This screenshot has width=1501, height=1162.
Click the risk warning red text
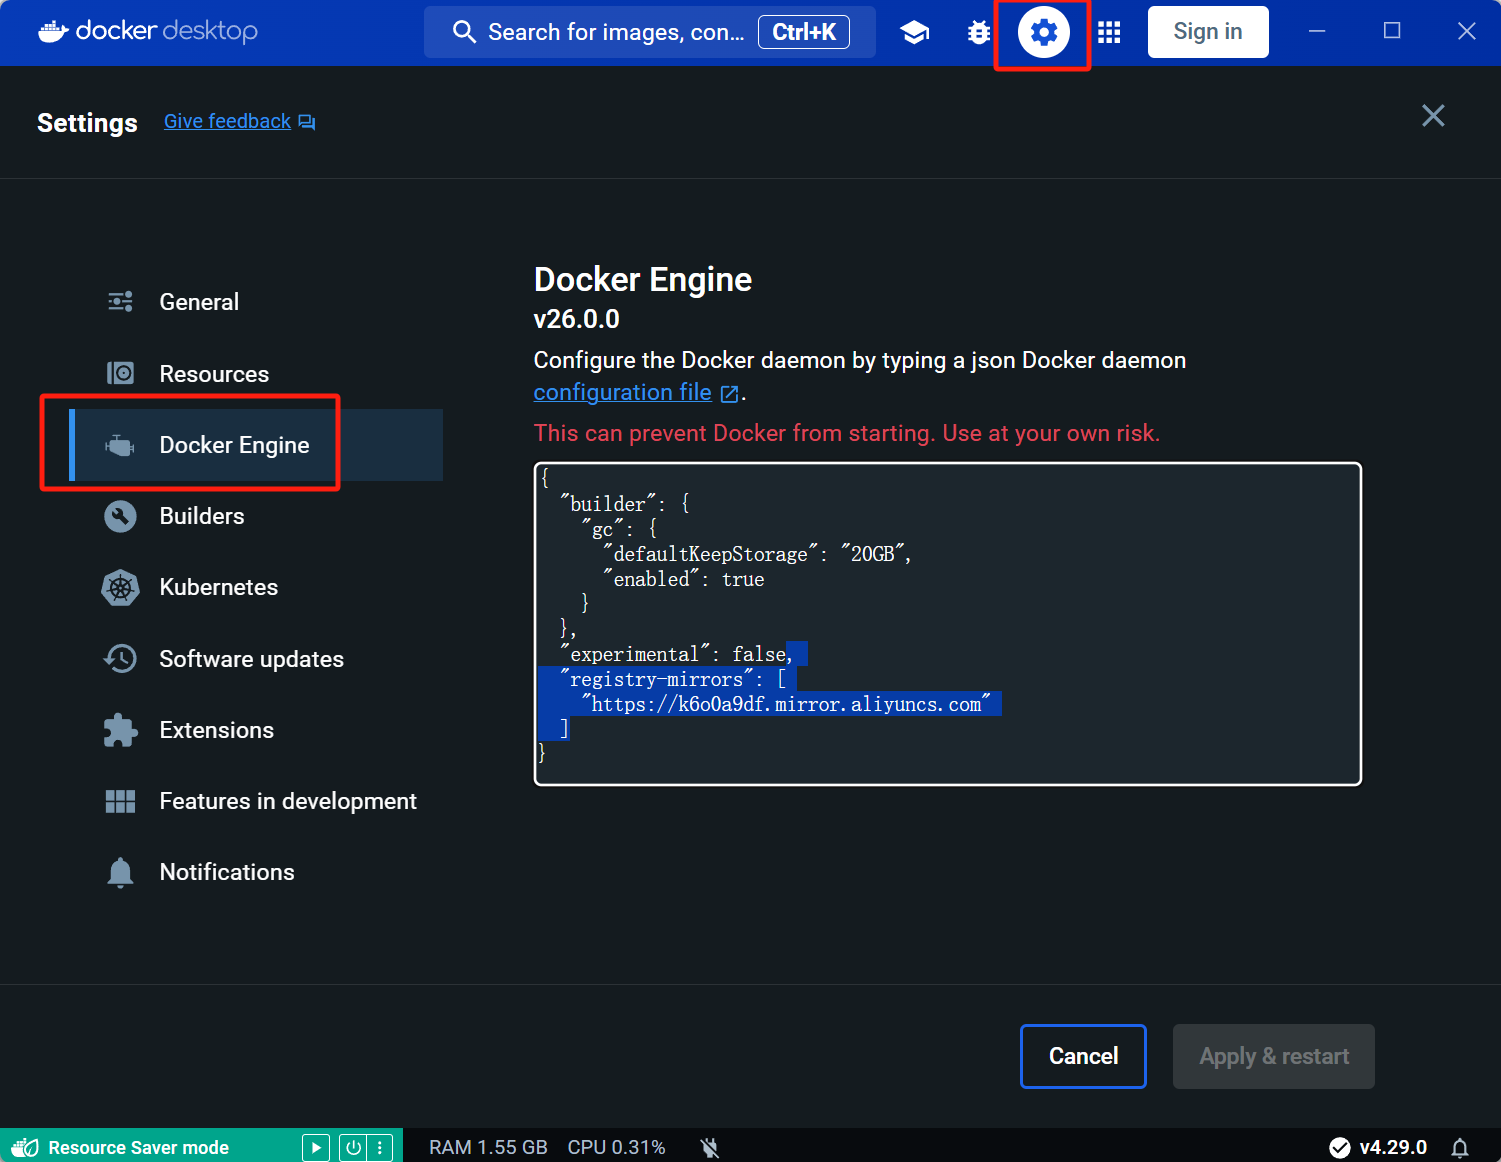846,433
